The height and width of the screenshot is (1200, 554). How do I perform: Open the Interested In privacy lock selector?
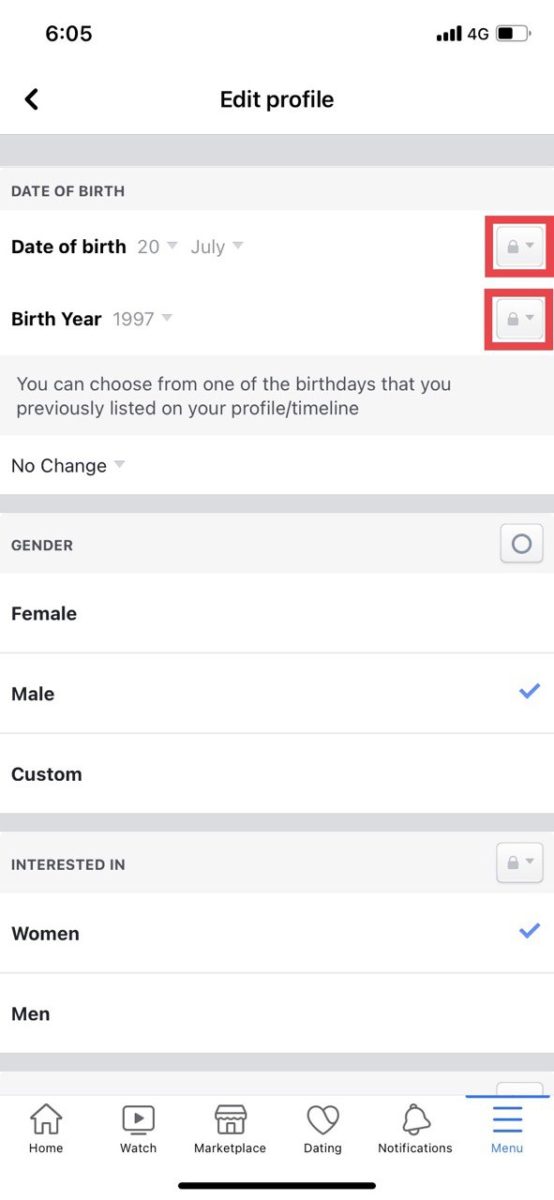(x=520, y=862)
